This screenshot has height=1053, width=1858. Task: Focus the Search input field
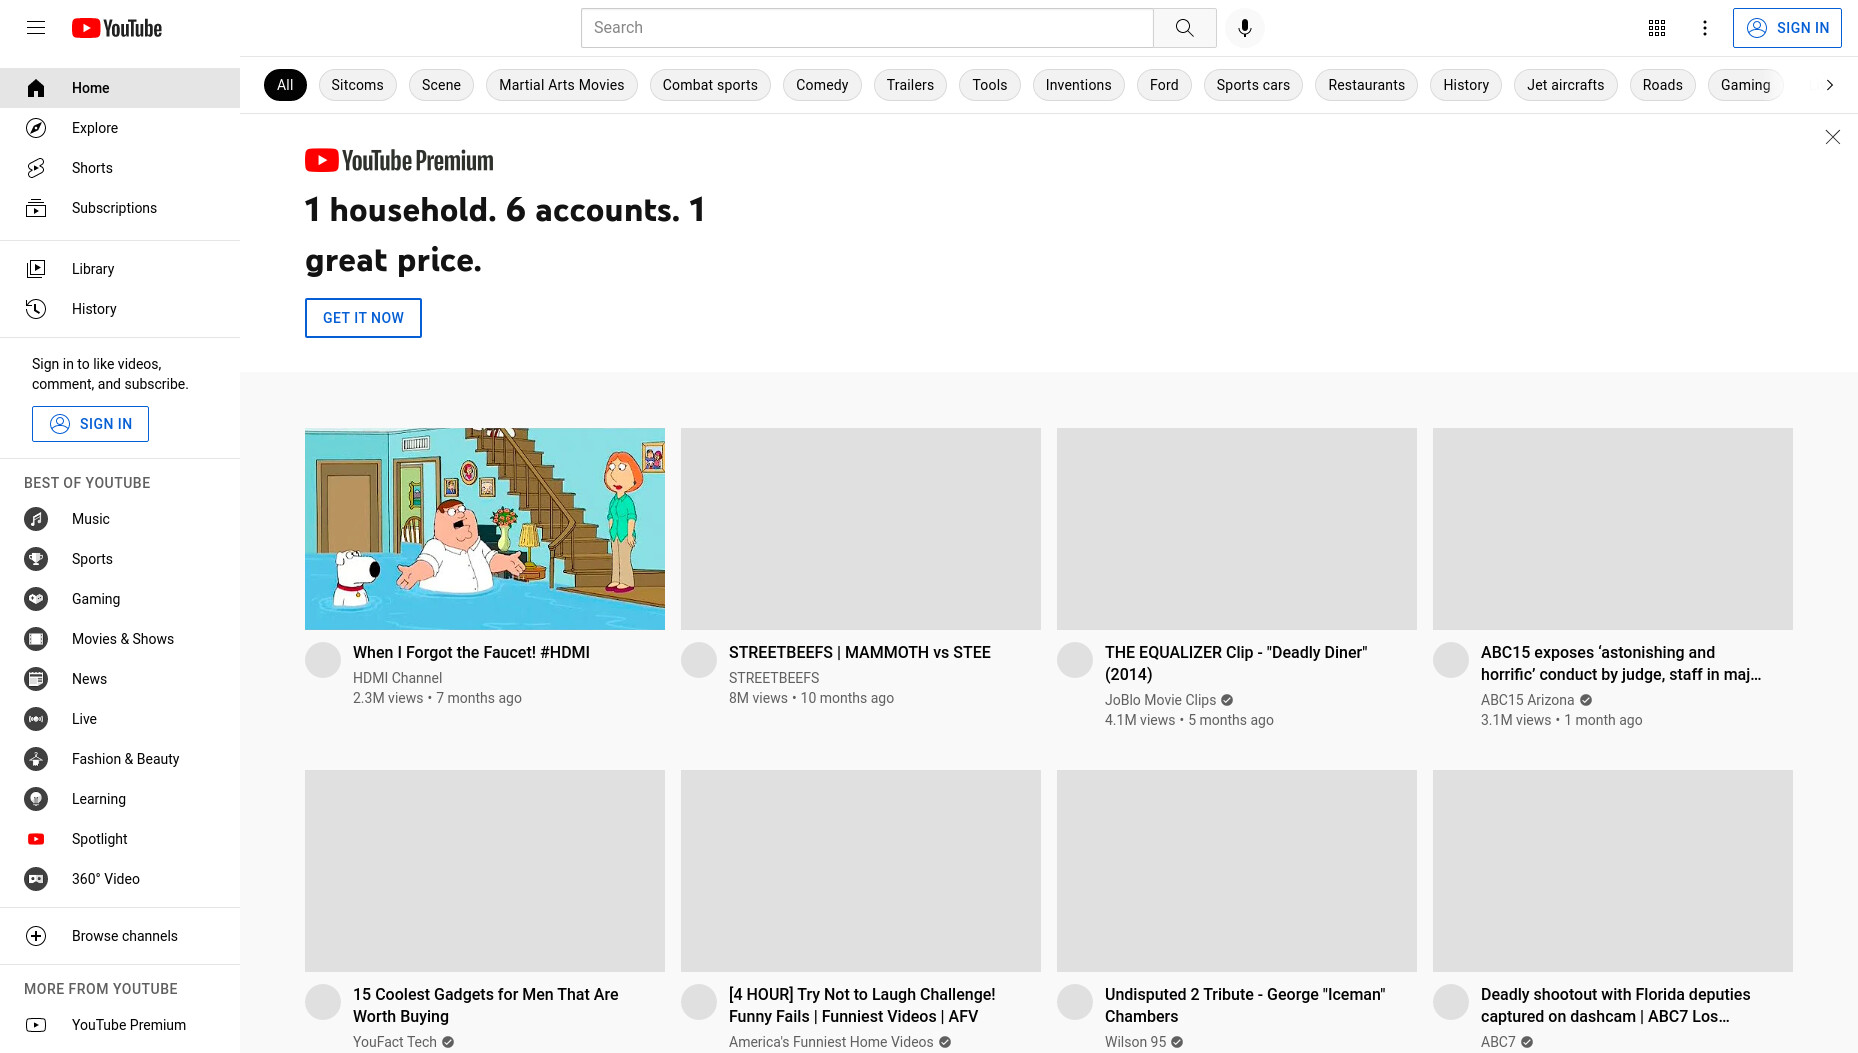[x=867, y=28]
